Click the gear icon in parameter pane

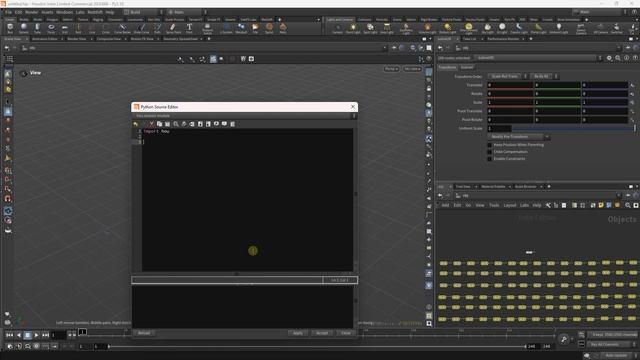click(609, 58)
